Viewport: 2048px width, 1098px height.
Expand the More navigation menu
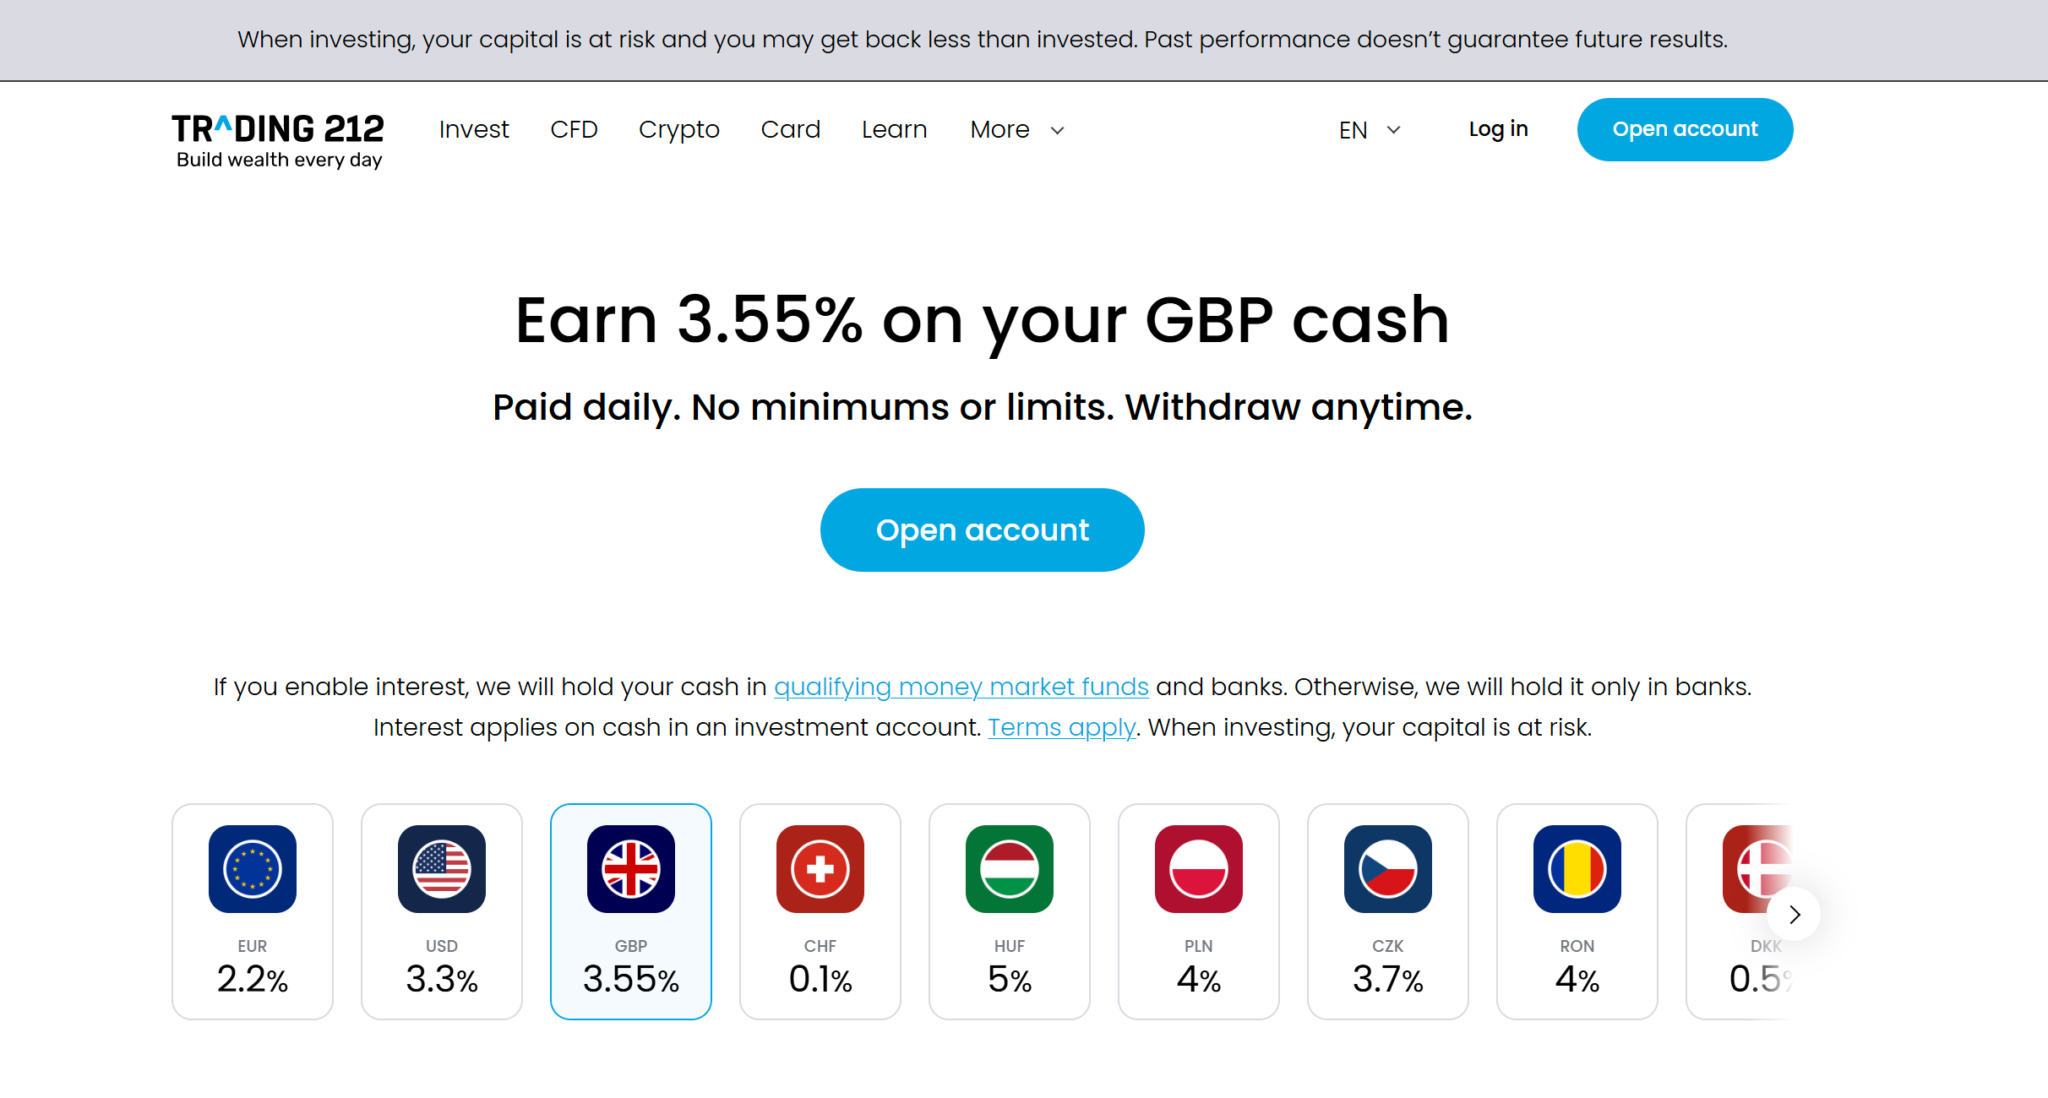(x=1017, y=130)
